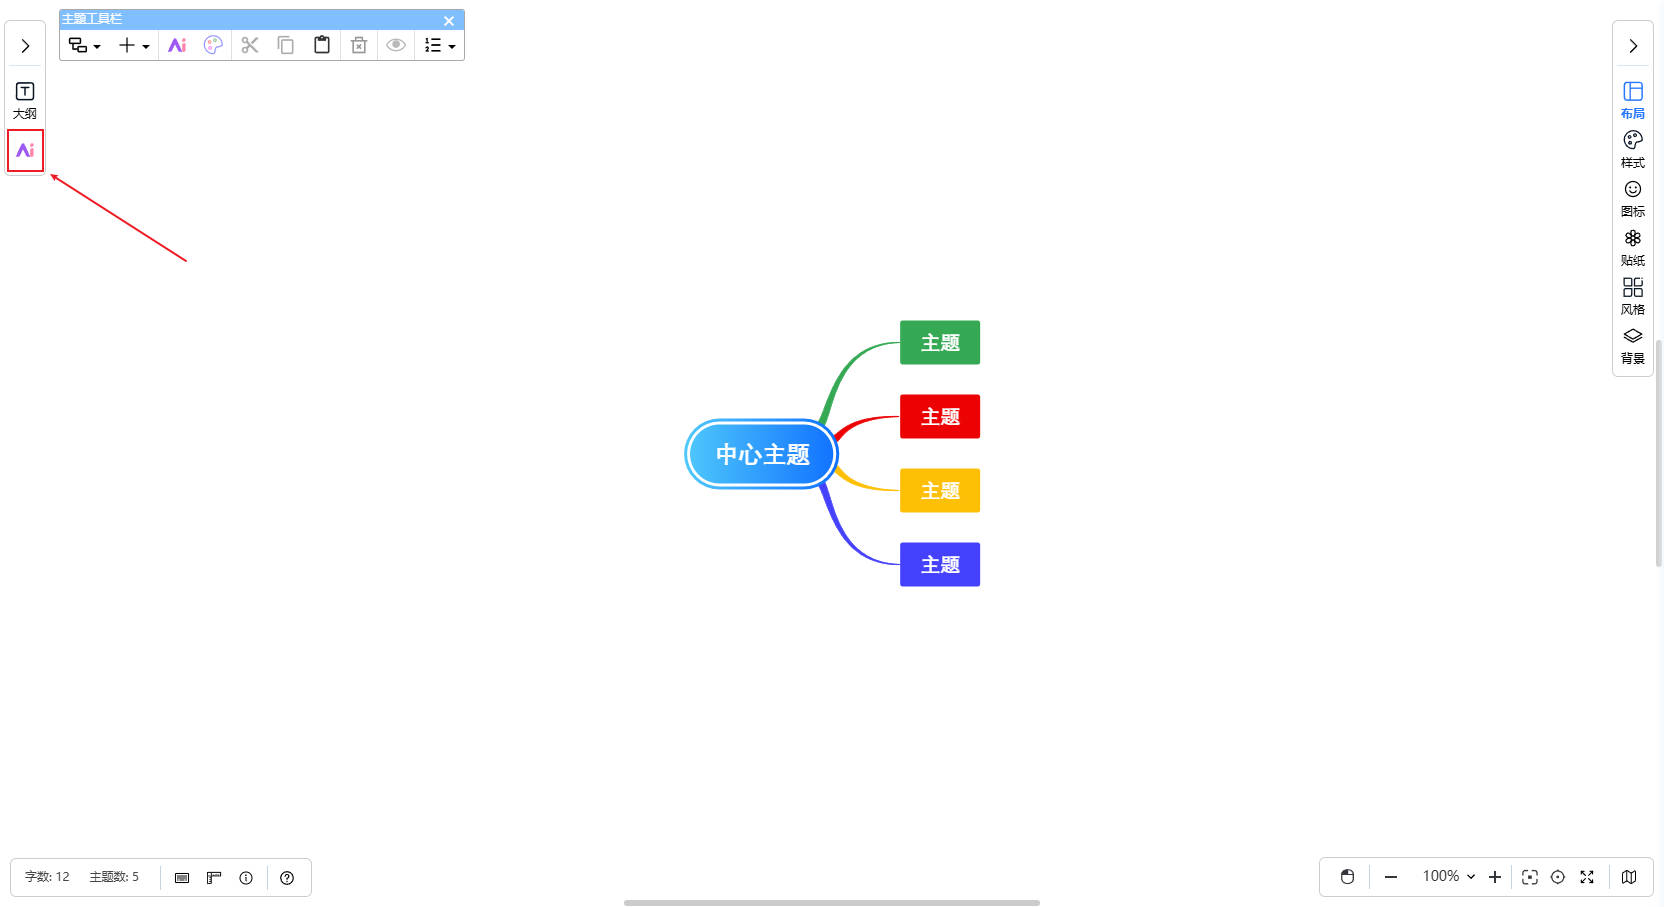Click the fit-to-canvas icon in the zoom bar
1664x907 pixels.
(1529, 877)
